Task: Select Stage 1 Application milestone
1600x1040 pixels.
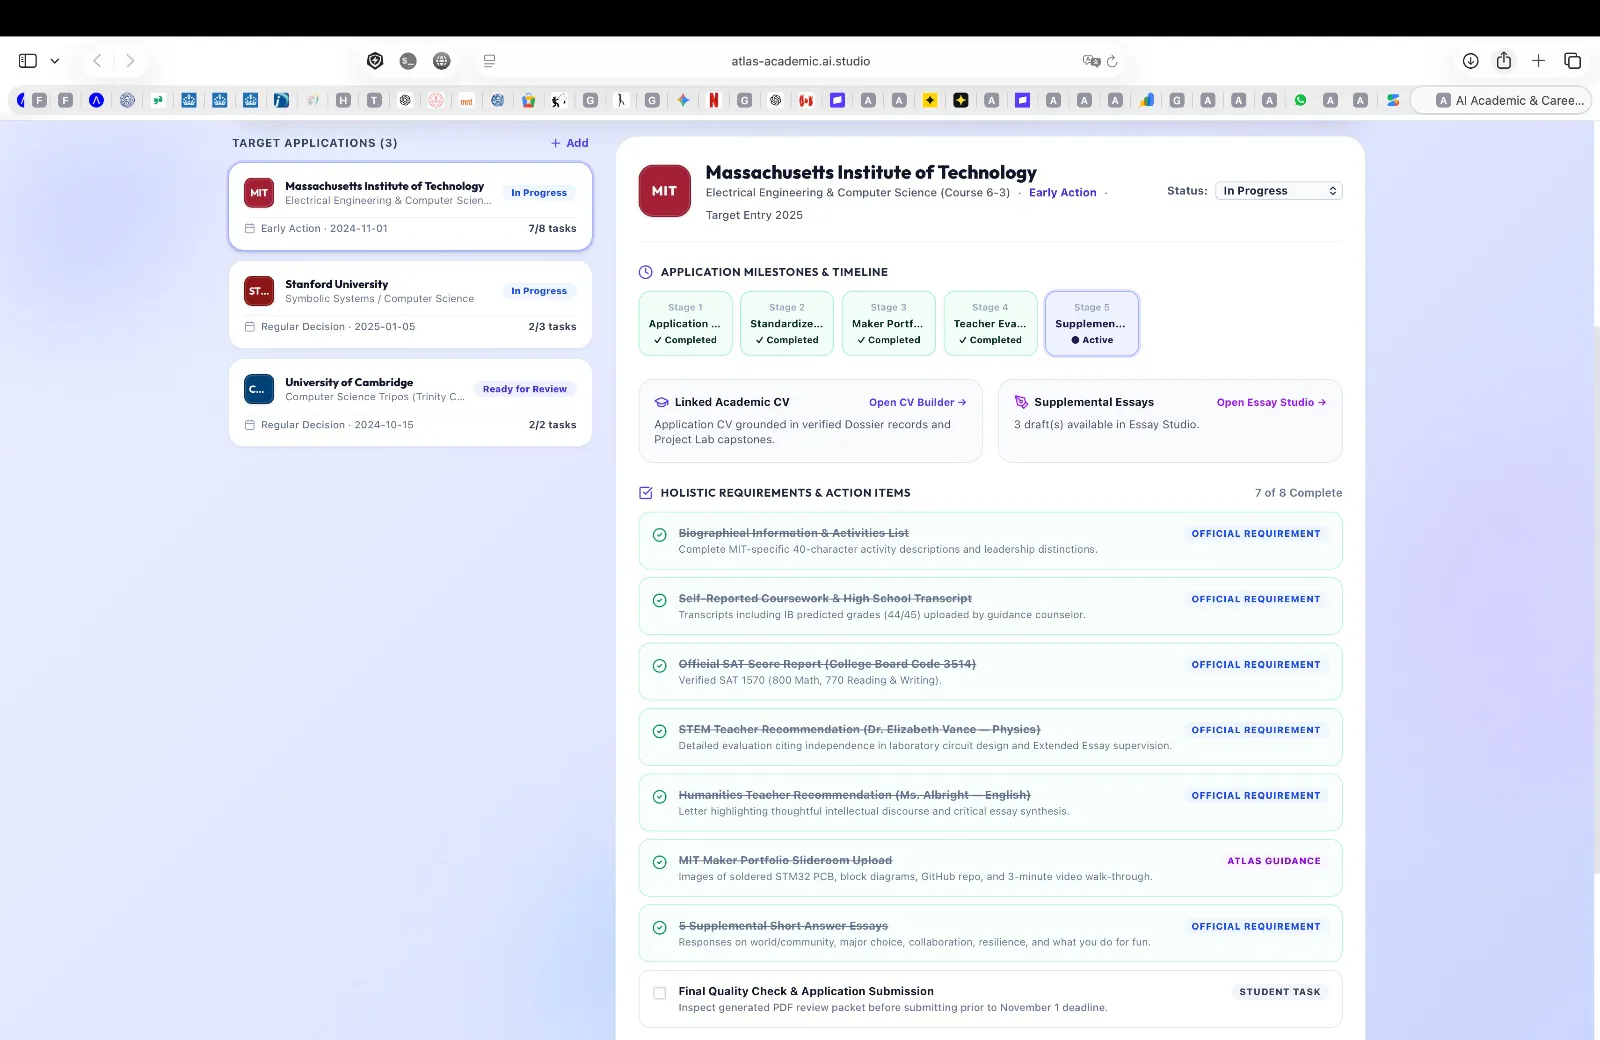Action: pos(686,323)
